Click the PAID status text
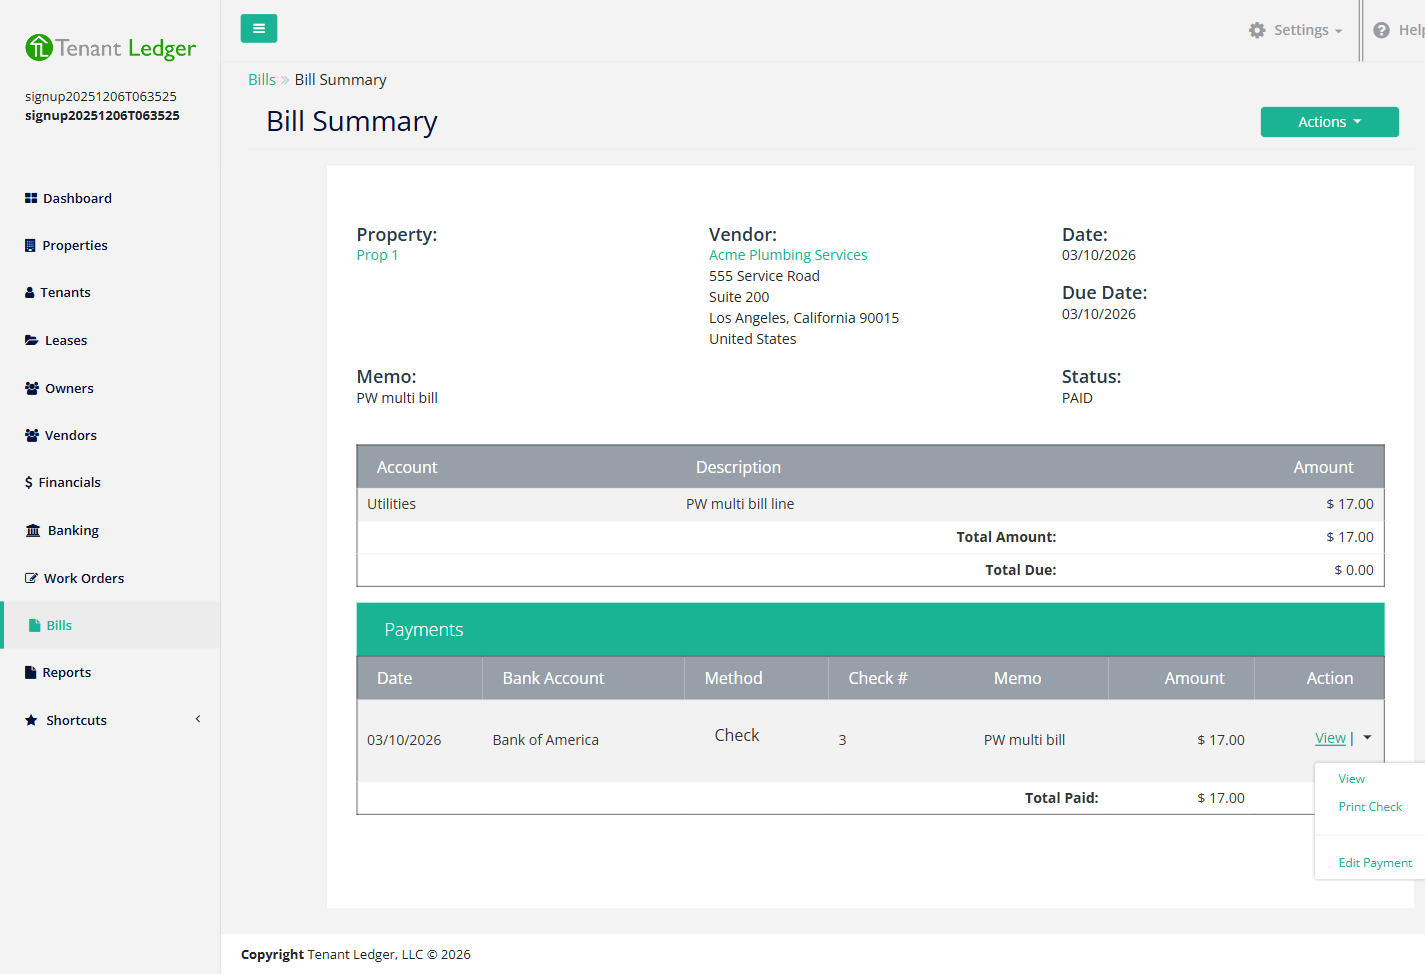Screen dimensions: 1425x974 (1077, 398)
